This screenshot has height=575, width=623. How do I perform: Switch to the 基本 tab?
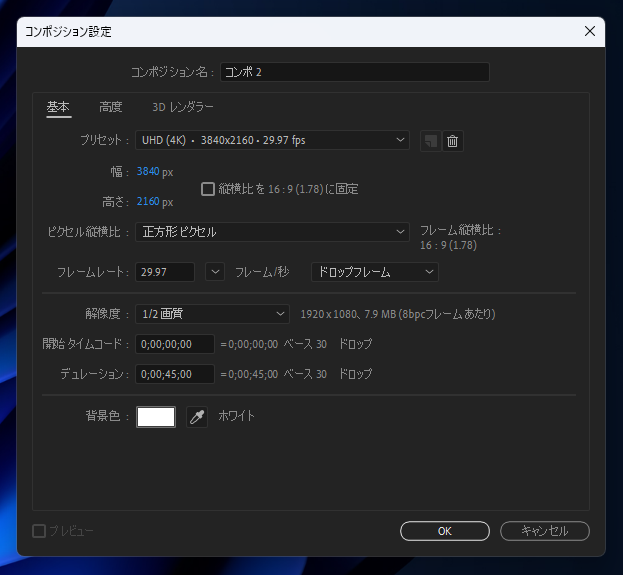[58, 107]
